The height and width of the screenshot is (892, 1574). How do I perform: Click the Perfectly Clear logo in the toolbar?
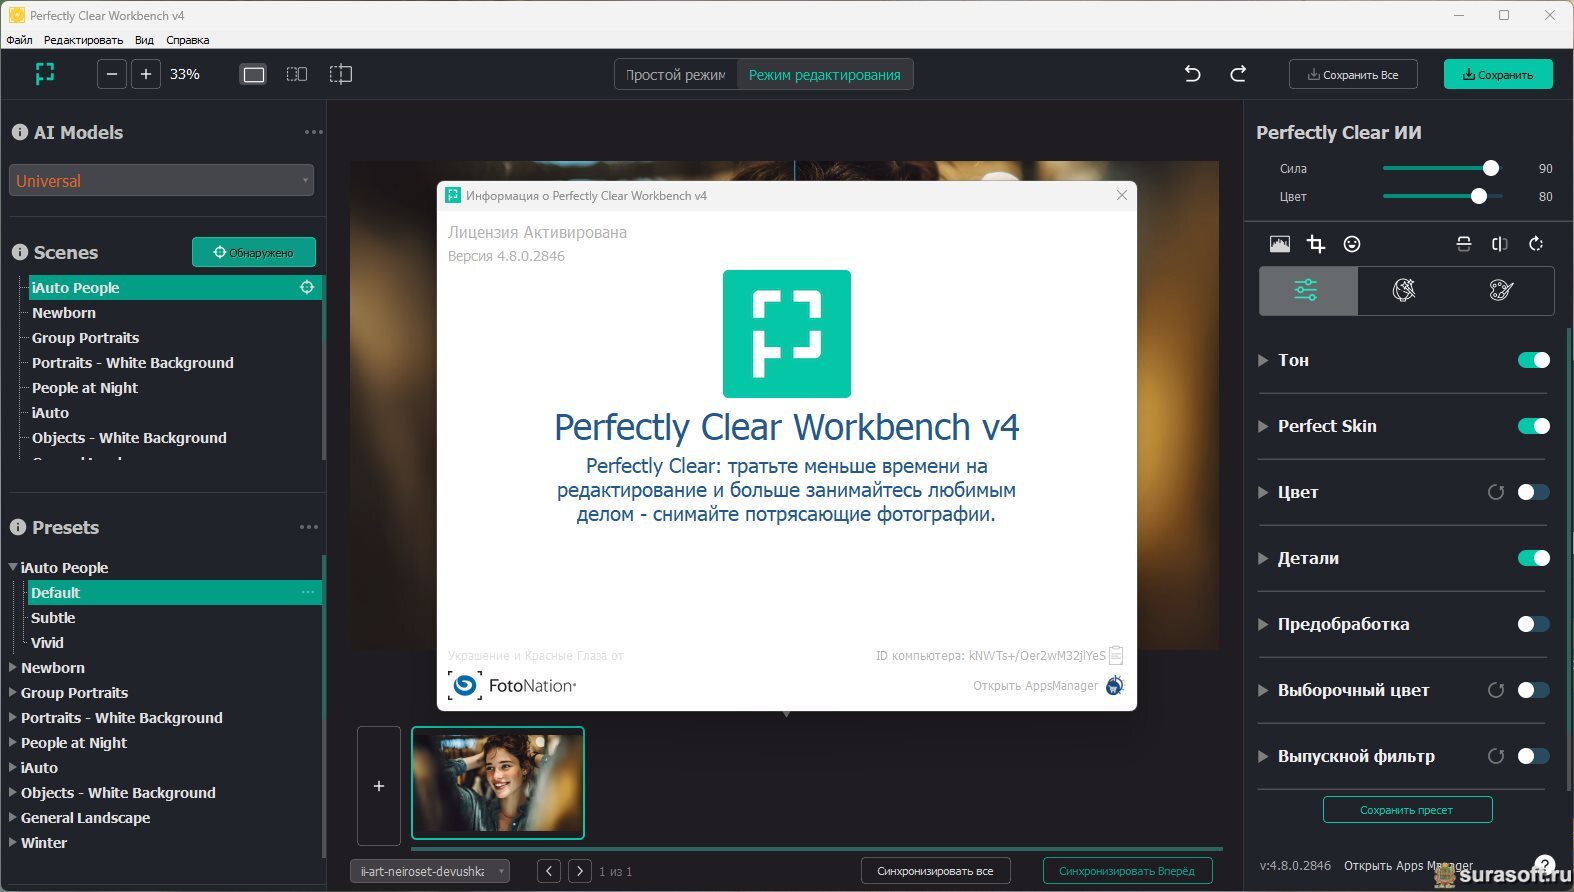(x=45, y=74)
